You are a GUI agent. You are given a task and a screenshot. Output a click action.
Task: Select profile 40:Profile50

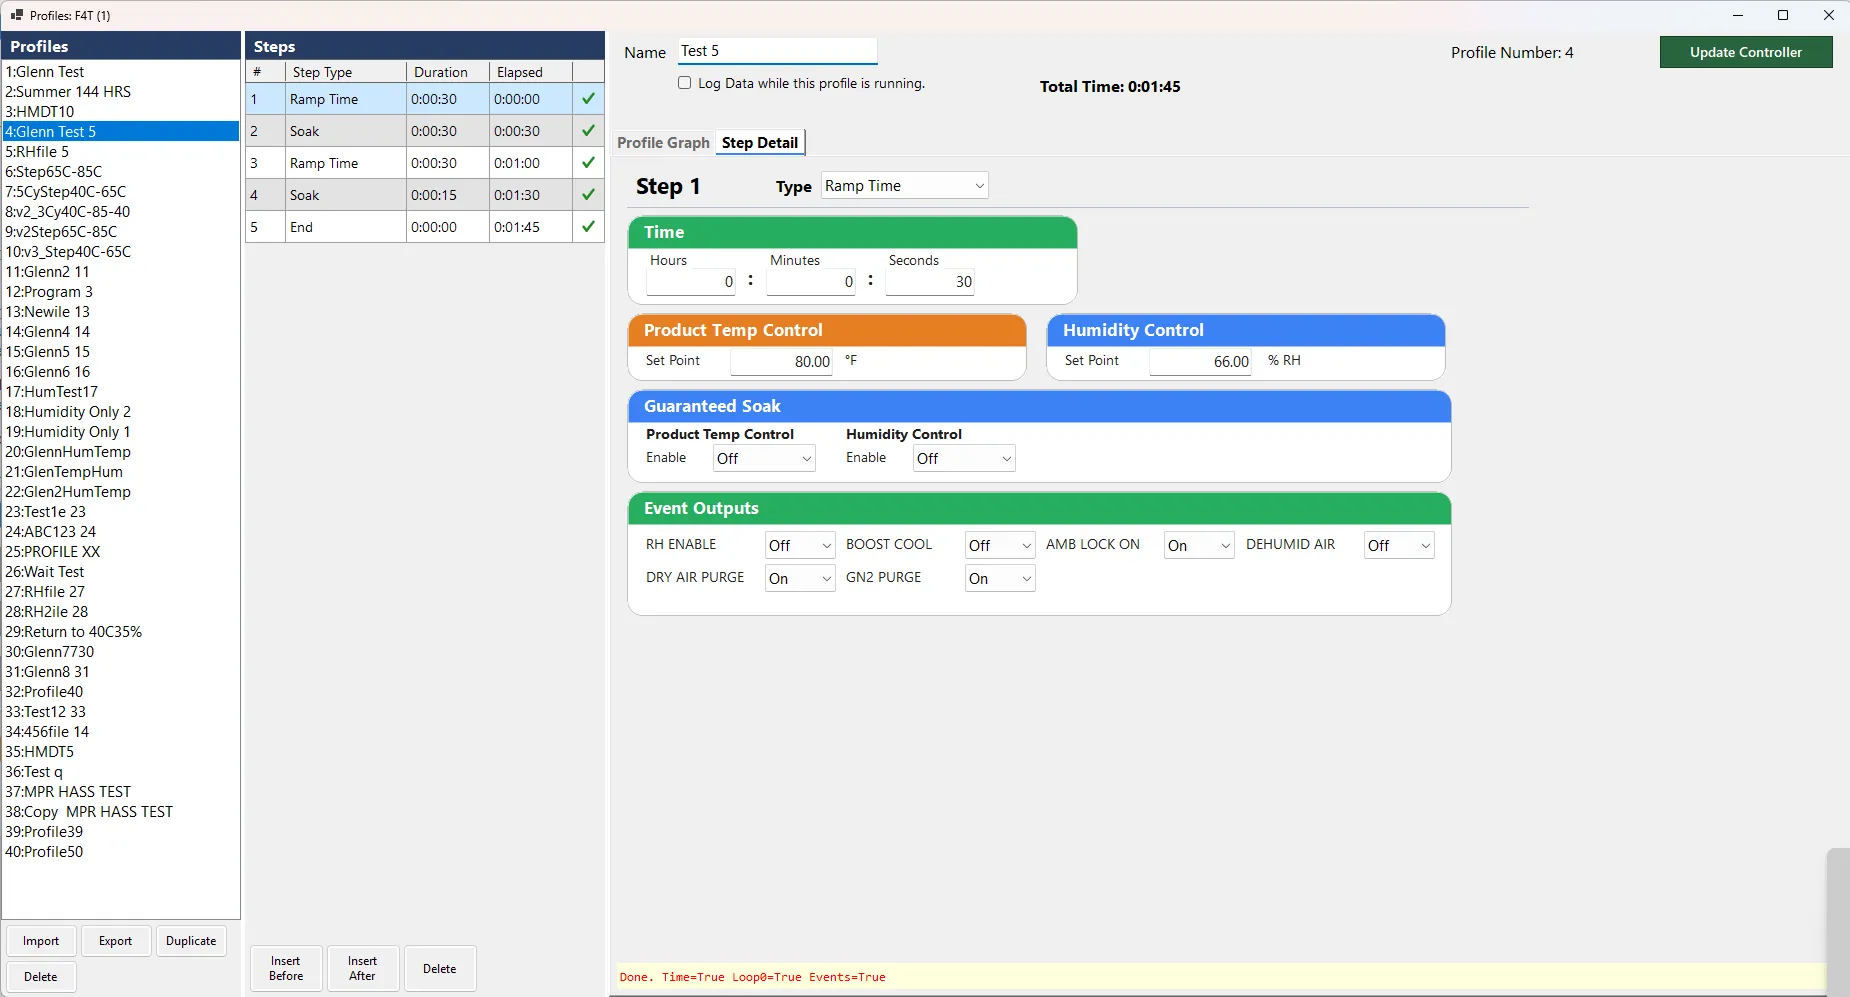[x=121, y=851]
